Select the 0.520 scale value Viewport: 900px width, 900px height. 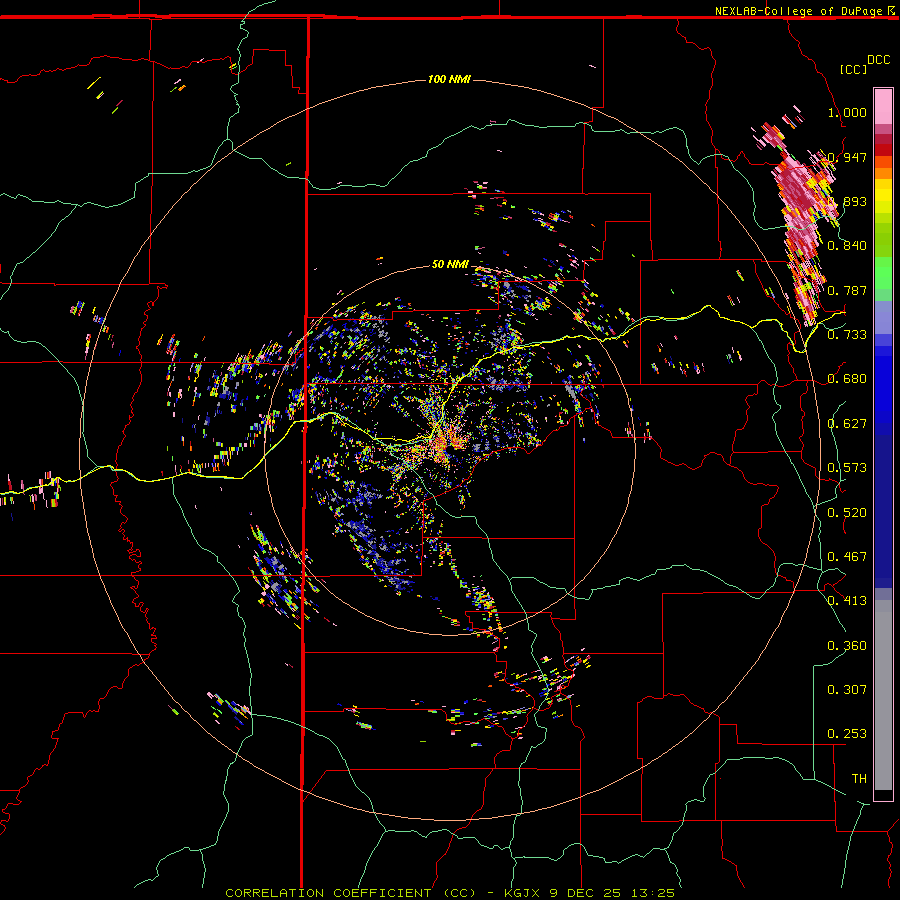pyautogui.click(x=847, y=513)
